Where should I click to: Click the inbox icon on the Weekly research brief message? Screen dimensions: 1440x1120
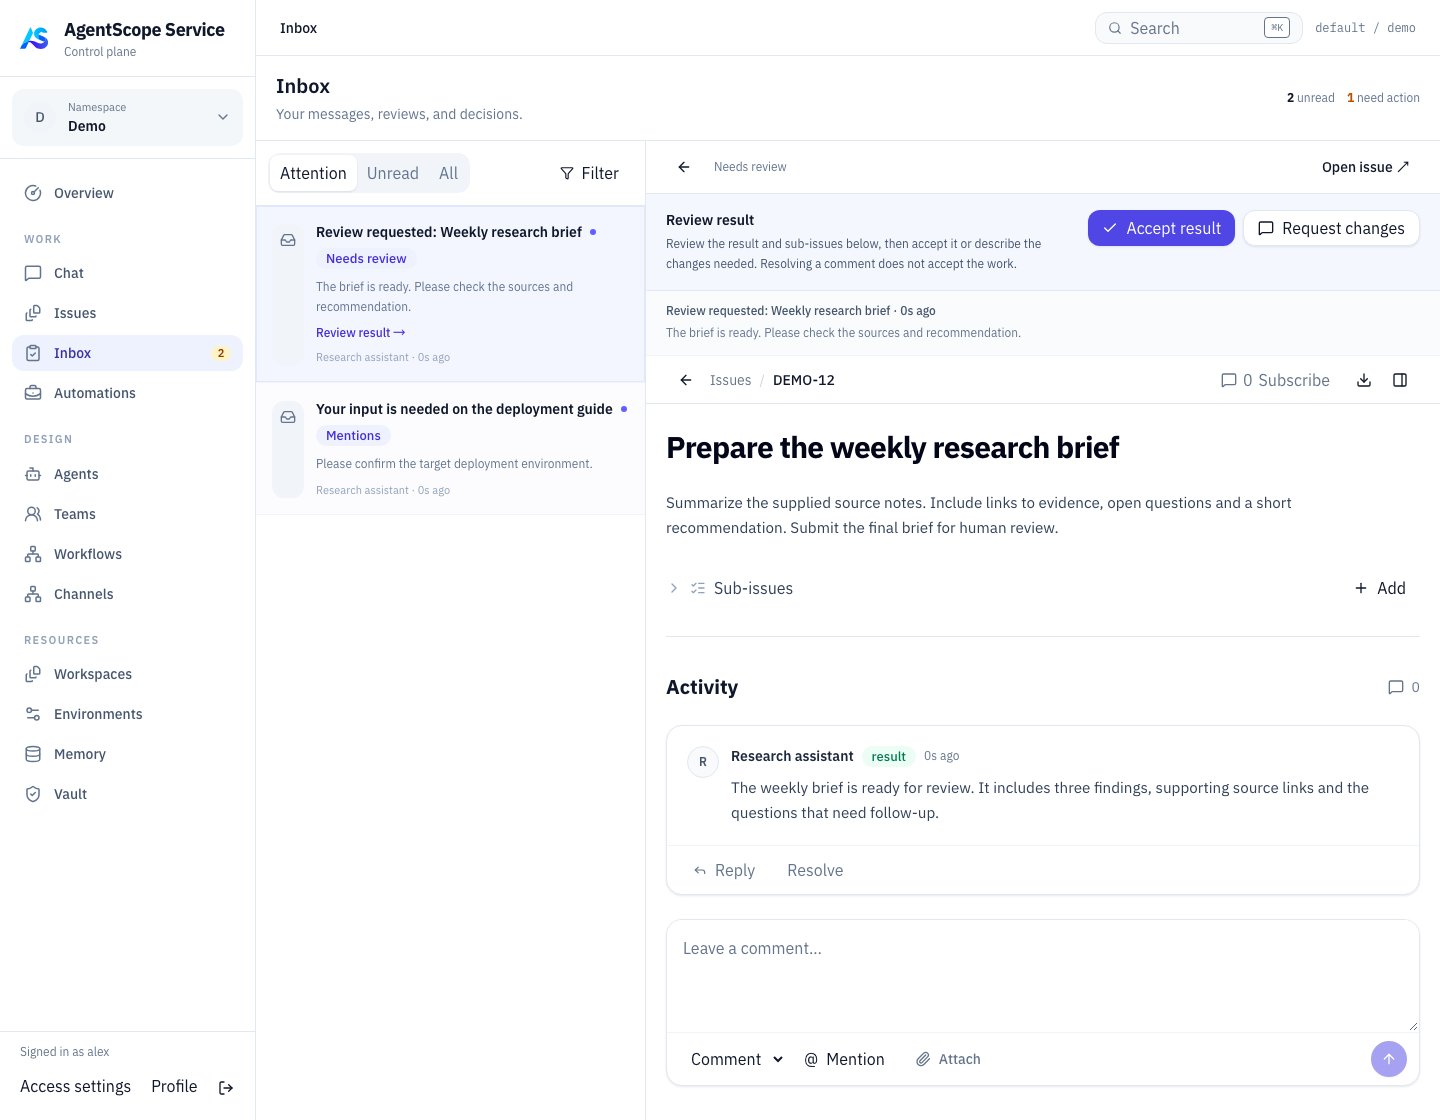[288, 240]
